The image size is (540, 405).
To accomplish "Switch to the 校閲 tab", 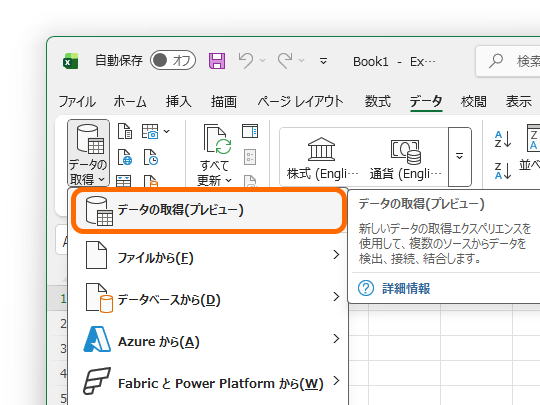I will 474,102.
